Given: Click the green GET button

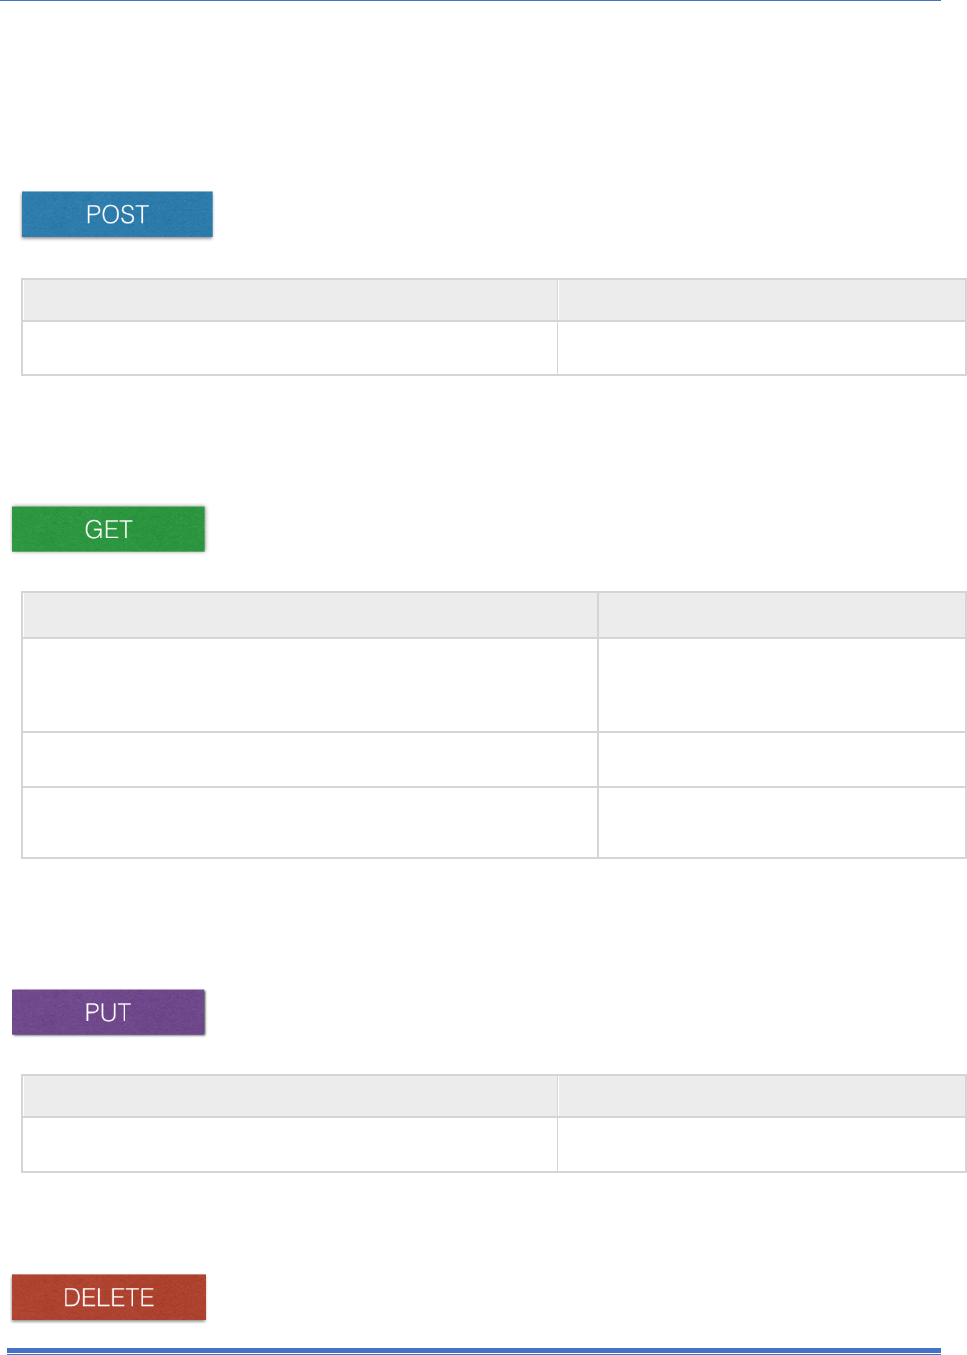Looking at the screenshot, I should 108,529.
